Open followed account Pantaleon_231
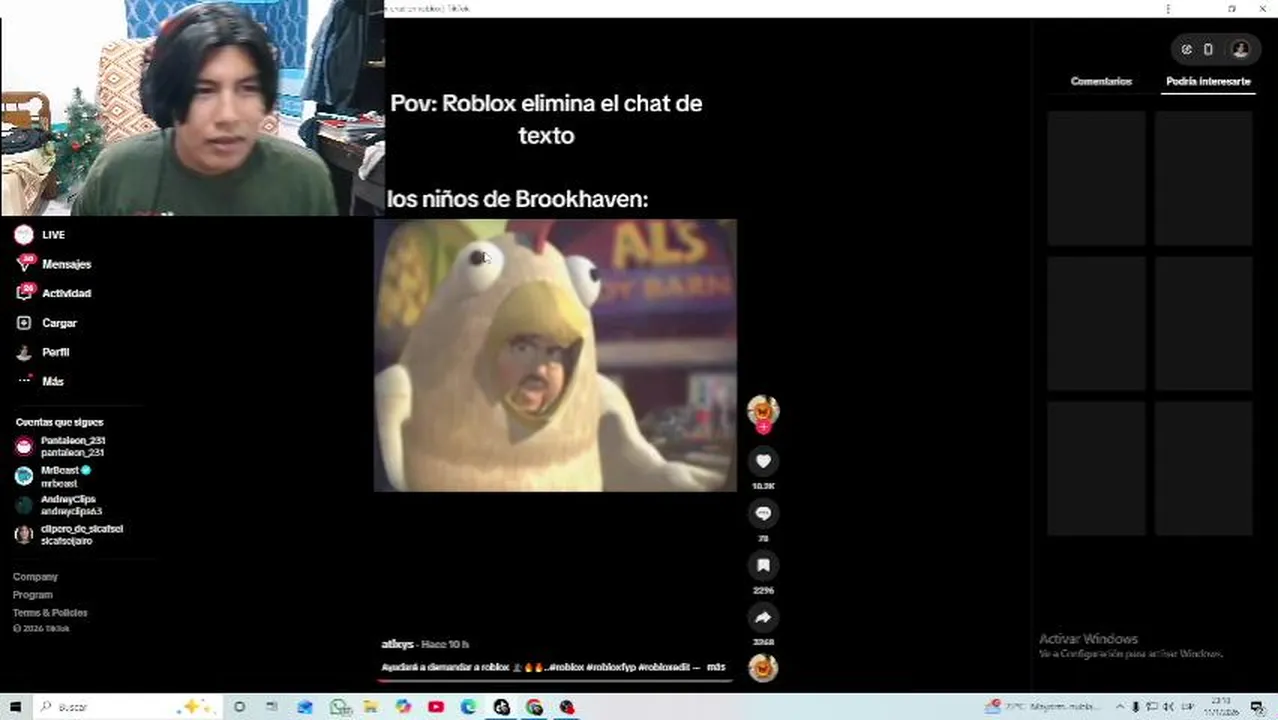Screen dimensions: 1278x720 click(60, 446)
